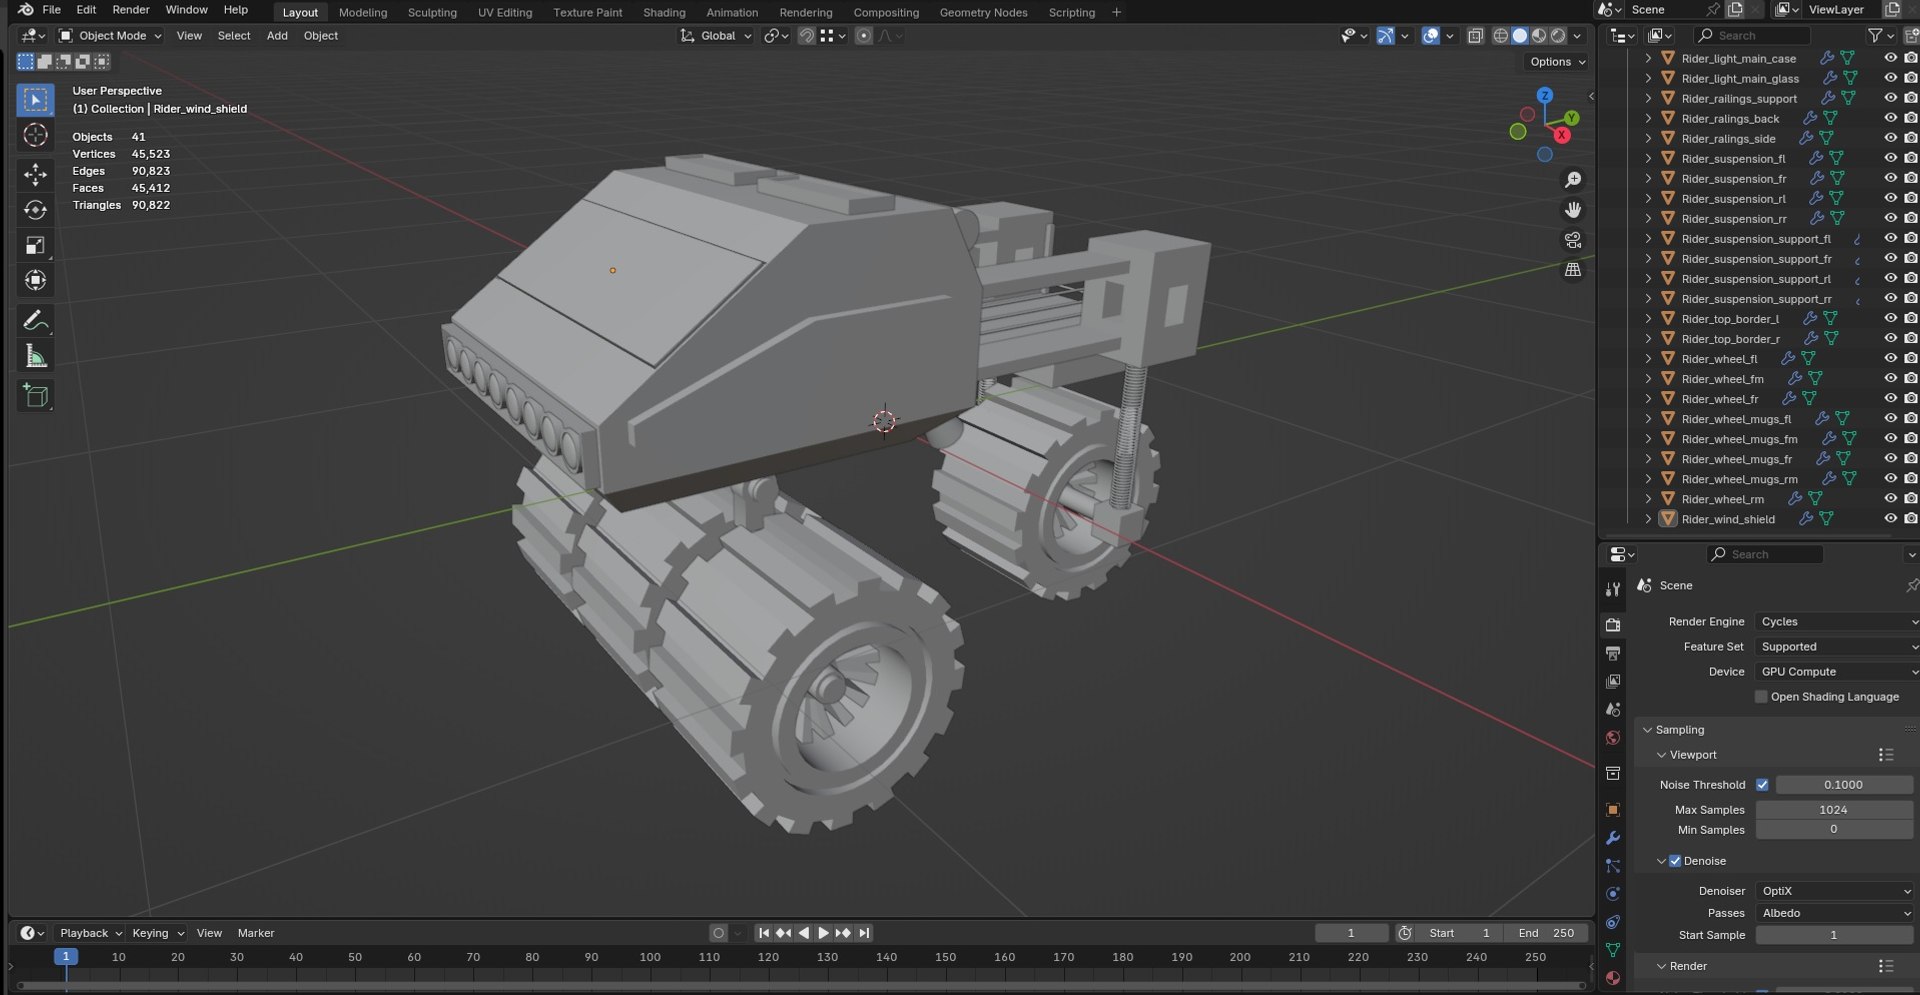
Task: Activate the Transform tool
Action: coord(35,281)
